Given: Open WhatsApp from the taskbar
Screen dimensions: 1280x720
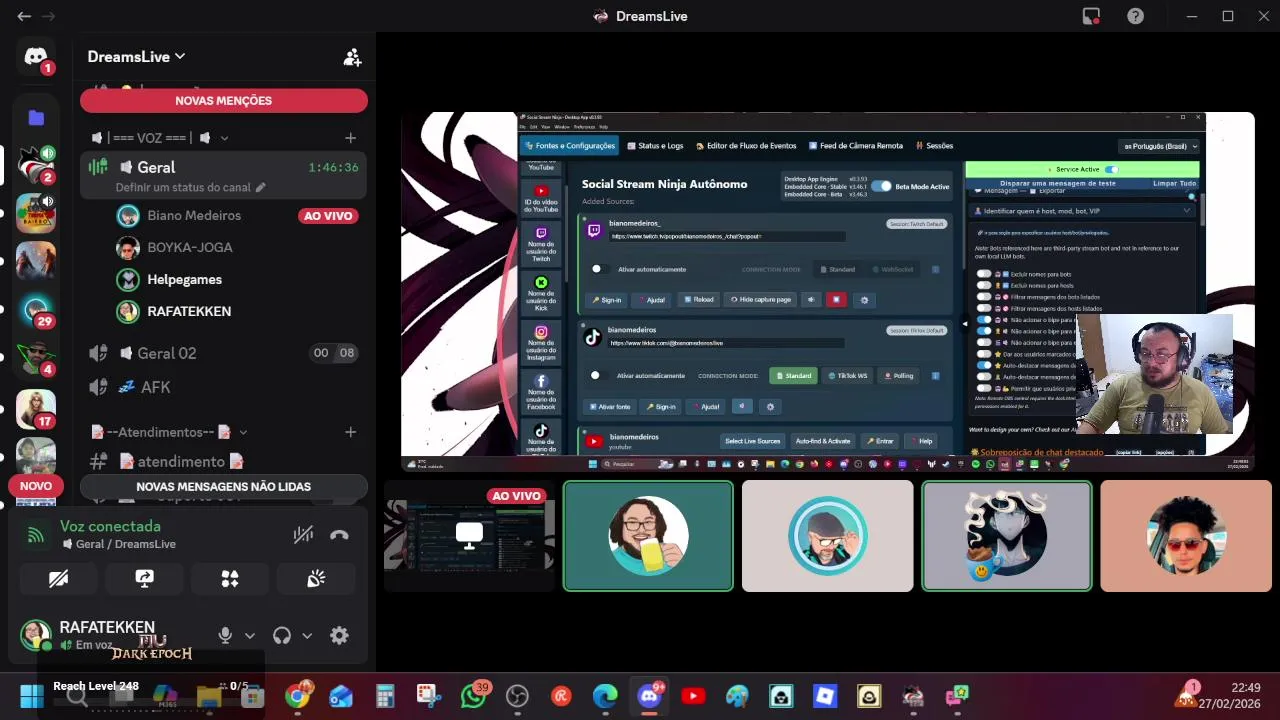Looking at the screenshot, I should click(x=473, y=696).
